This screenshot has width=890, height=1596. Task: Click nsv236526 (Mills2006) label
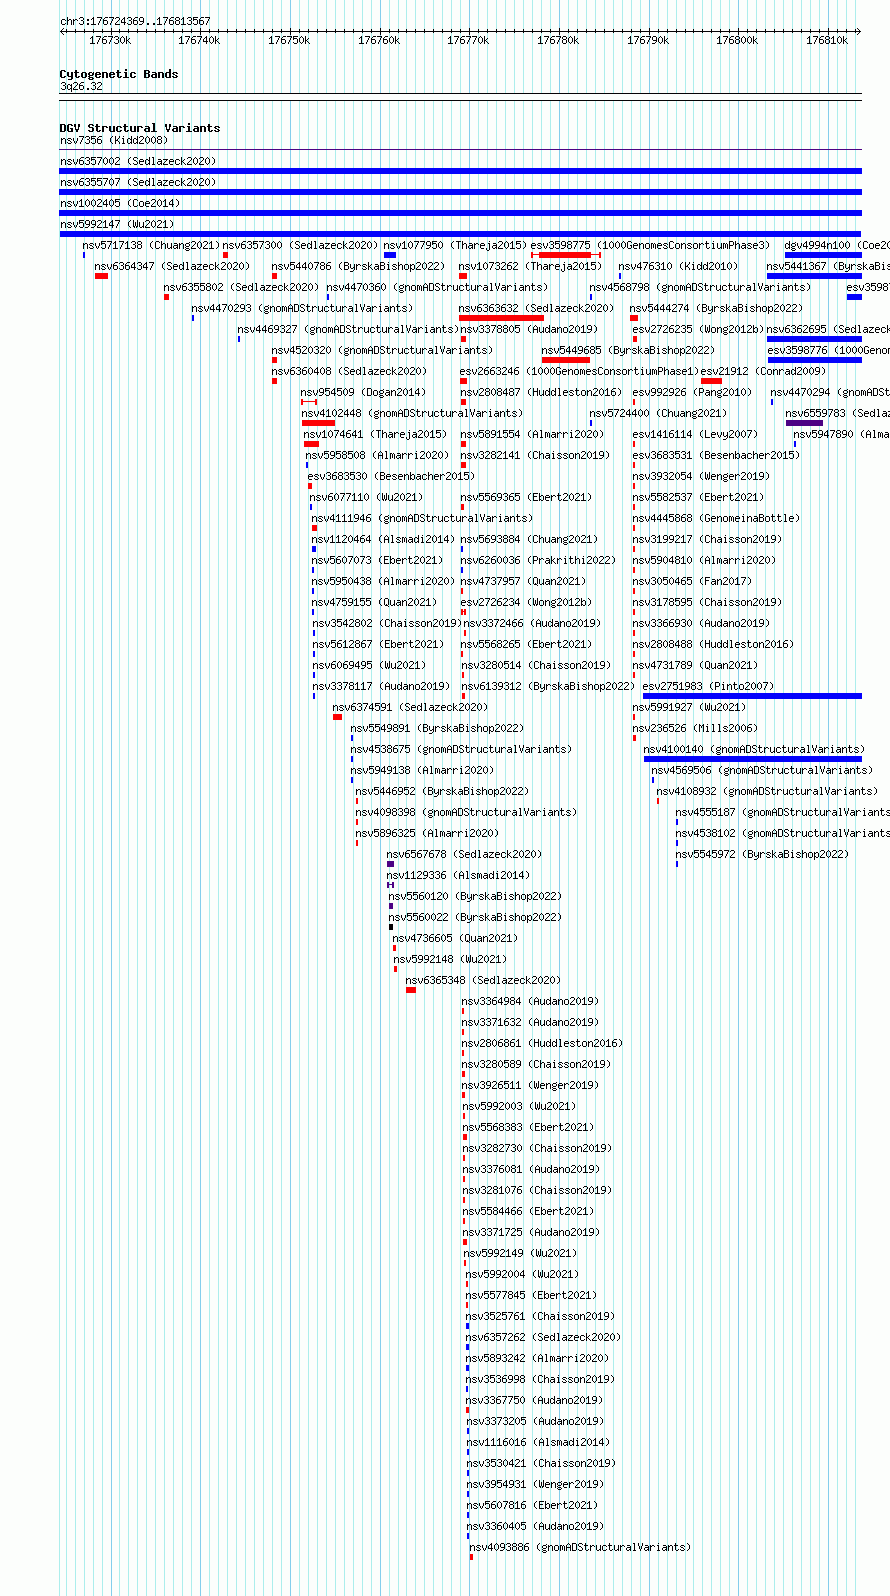point(695,729)
